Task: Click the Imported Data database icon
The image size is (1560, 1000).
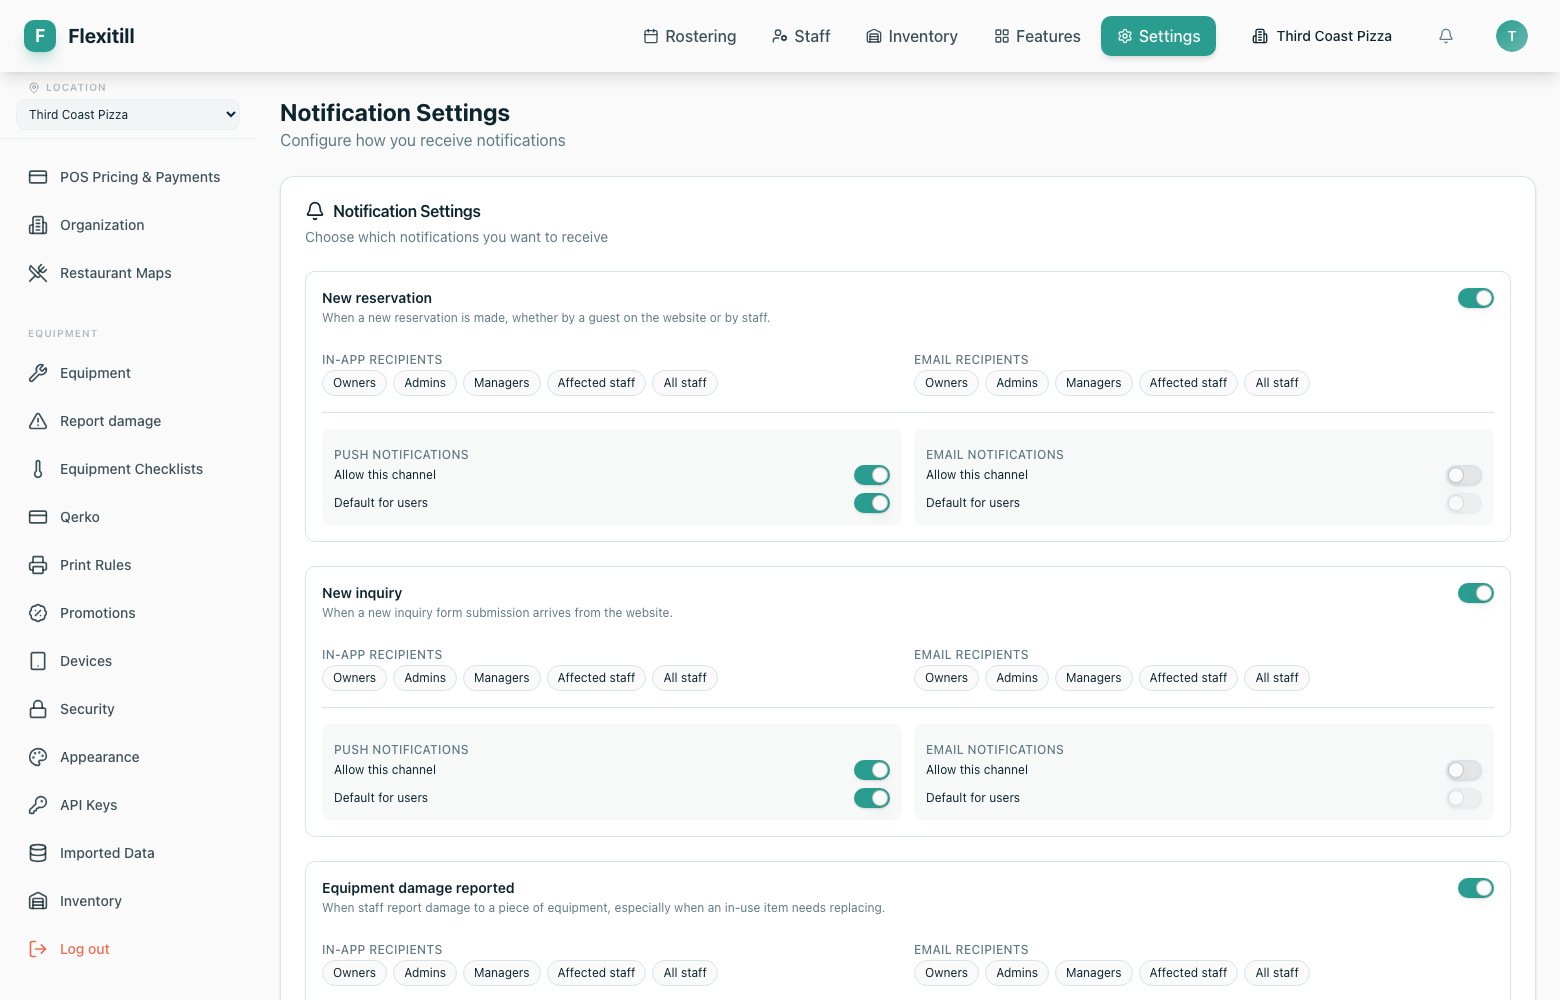Action: pyautogui.click(x=38, y=853)
